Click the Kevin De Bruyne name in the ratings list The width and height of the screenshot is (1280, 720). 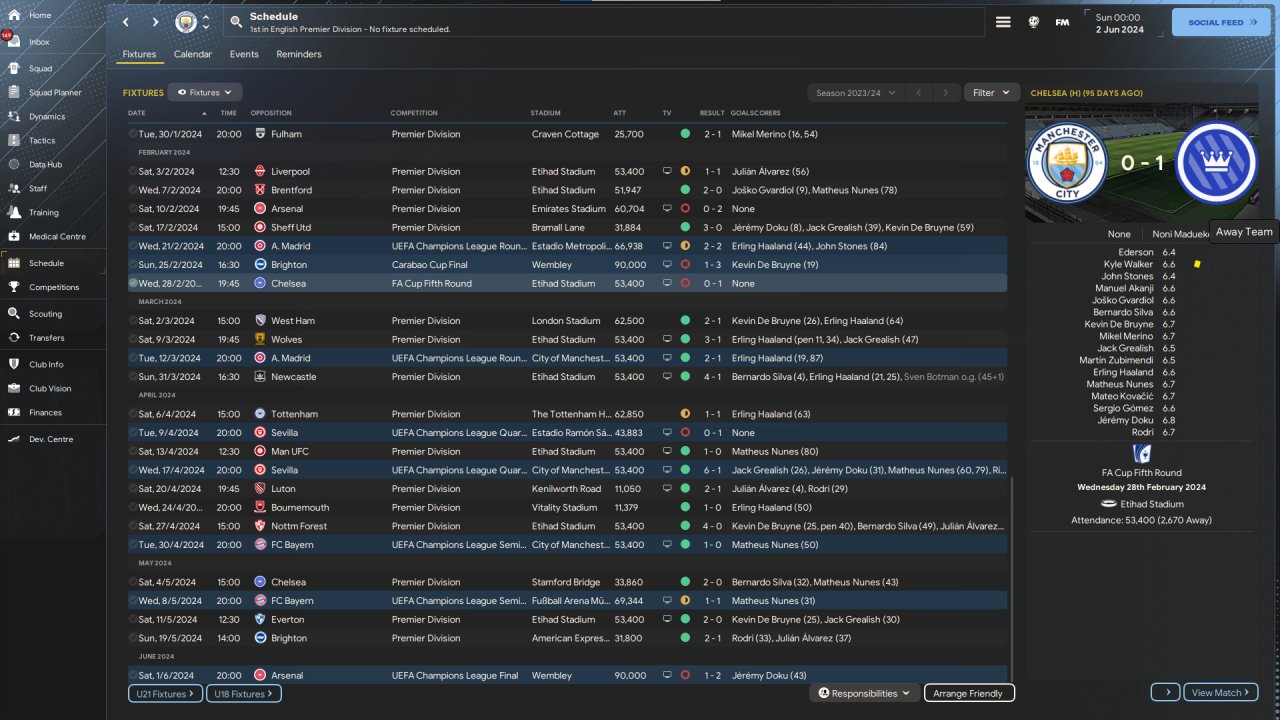pos(1119,324)
